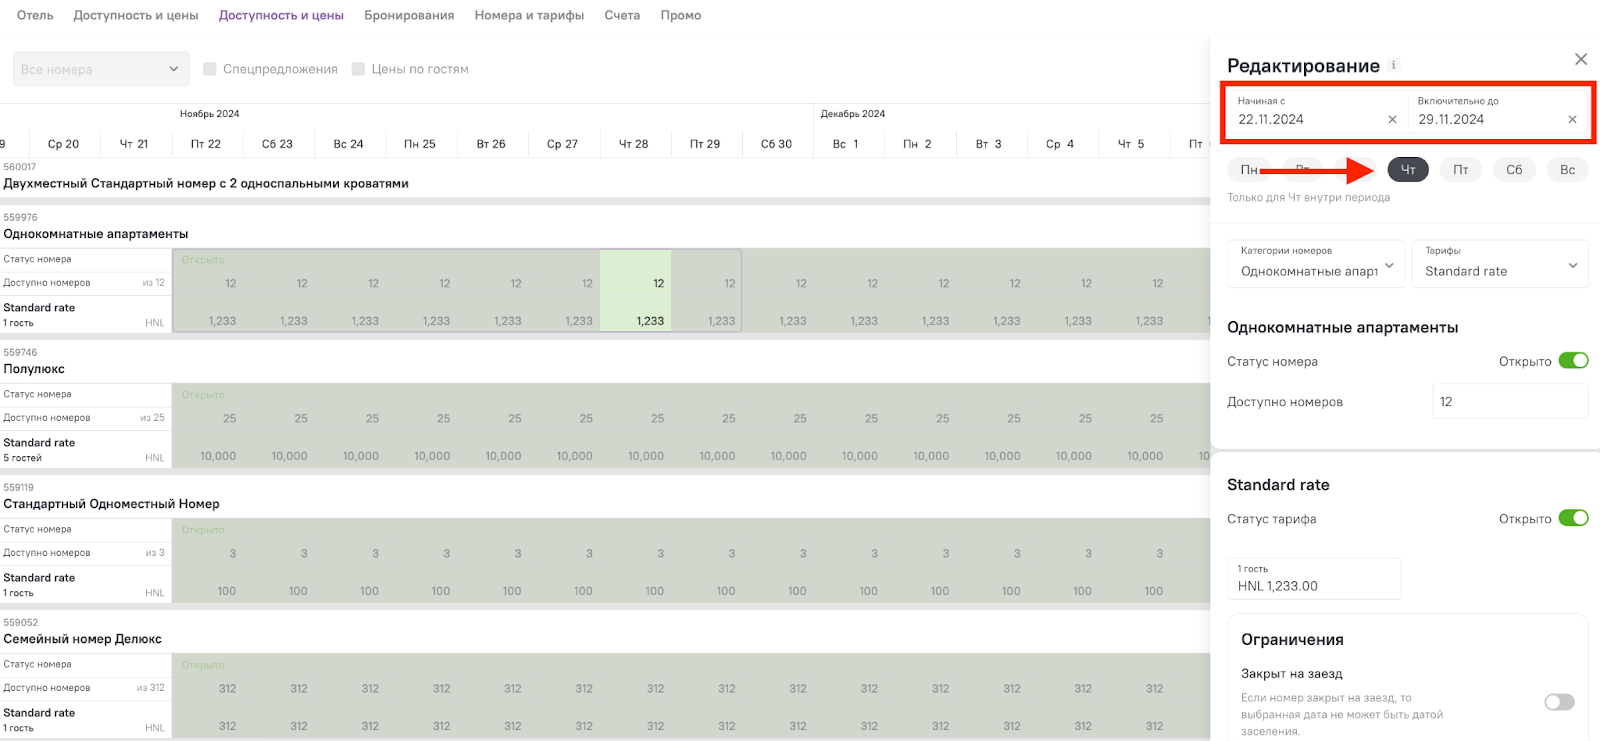Go to Бронирования tab
Image resolution: width=1600 pixels, height=741 pixels.
point(409,15)
